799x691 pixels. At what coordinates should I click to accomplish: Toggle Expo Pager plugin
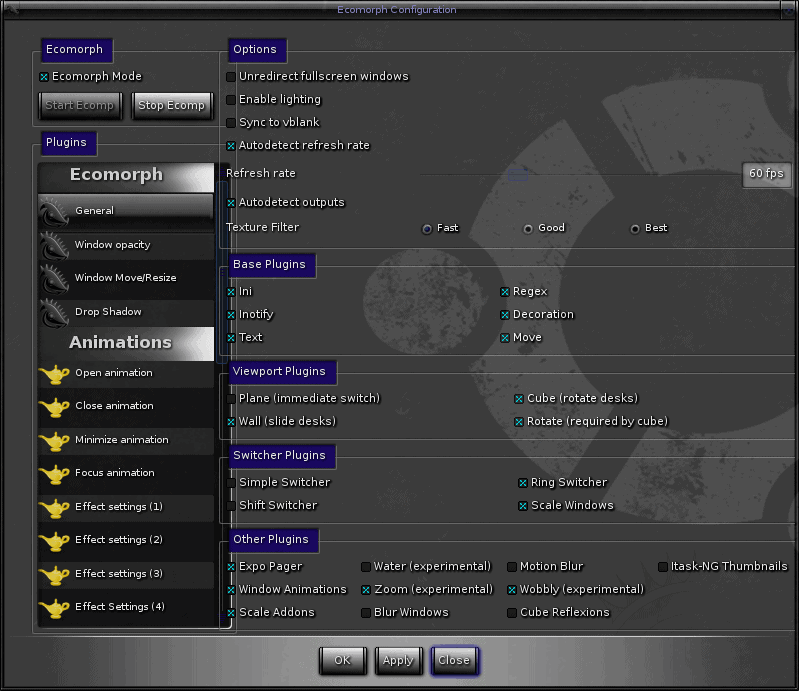click(231, 567)
